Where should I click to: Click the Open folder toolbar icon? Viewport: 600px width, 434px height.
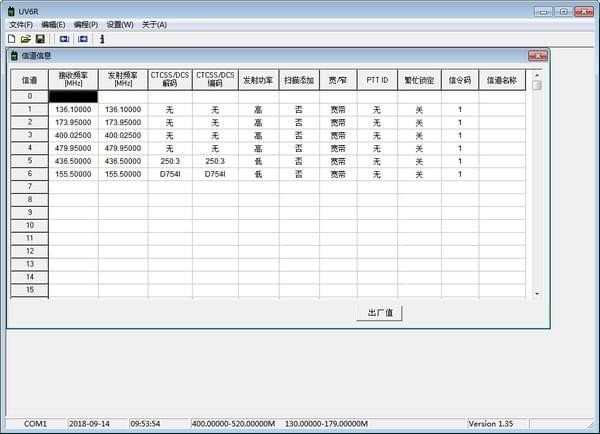26,39
